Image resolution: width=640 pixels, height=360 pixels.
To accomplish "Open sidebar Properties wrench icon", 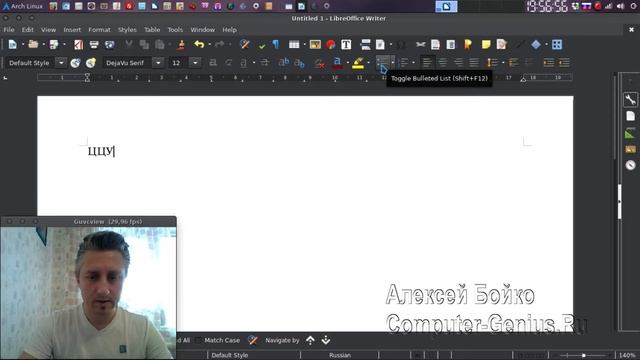I will [630, 100].
